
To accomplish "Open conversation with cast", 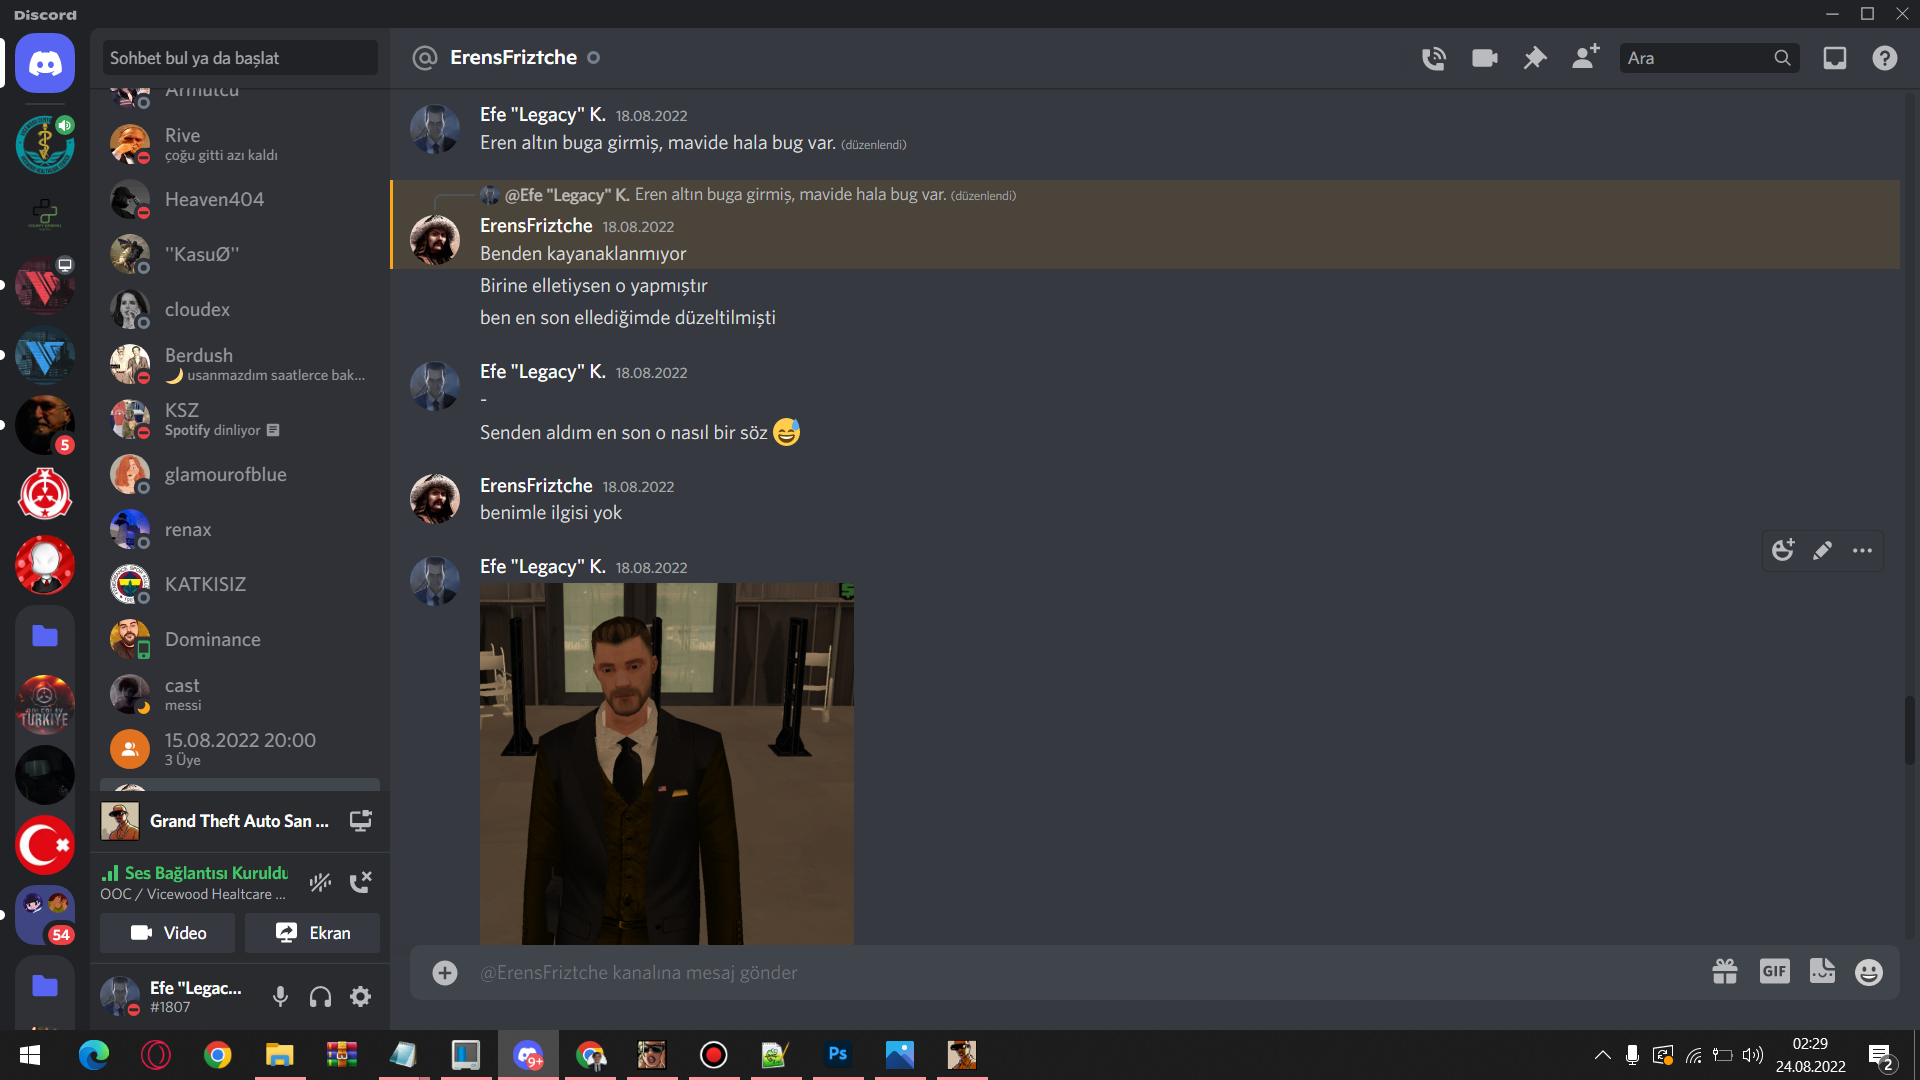I will pos(240,694).
